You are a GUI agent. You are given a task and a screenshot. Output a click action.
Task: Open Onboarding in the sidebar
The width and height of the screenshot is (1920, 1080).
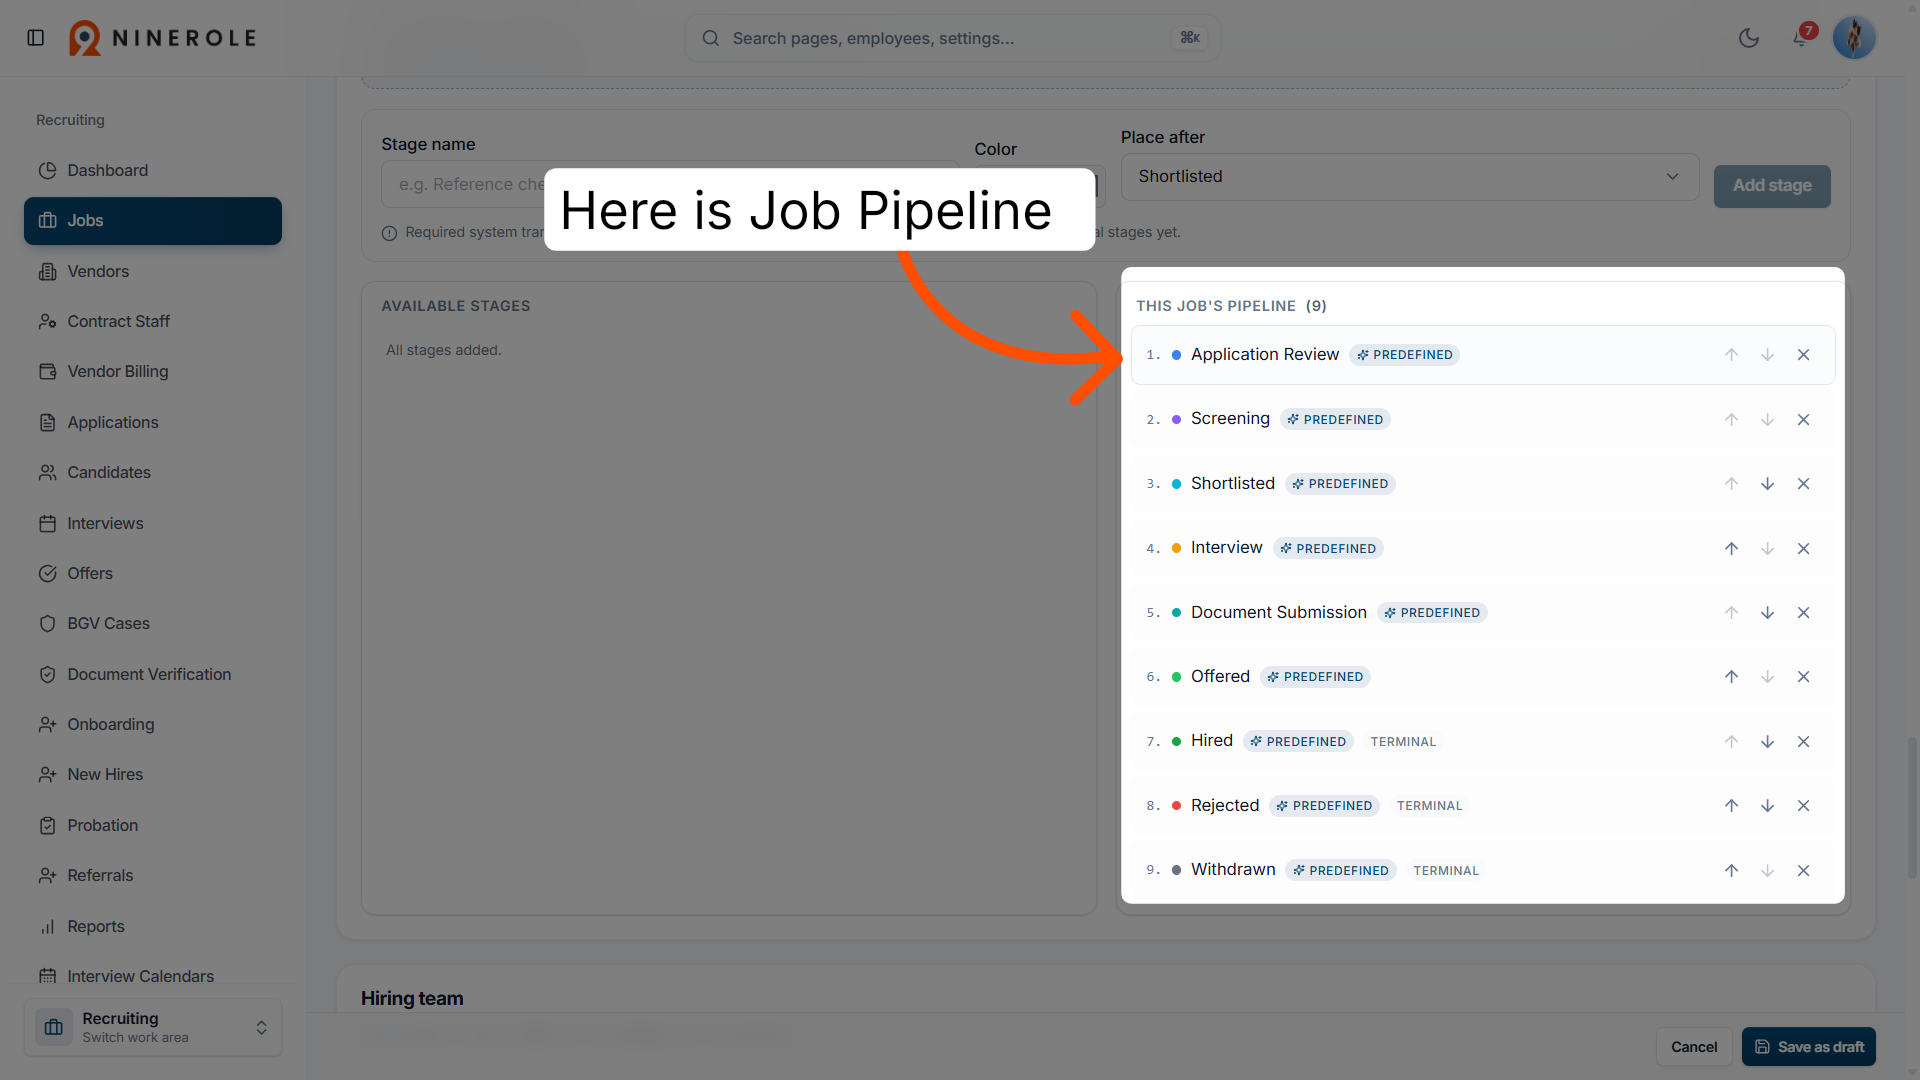(x=153, y=724)
